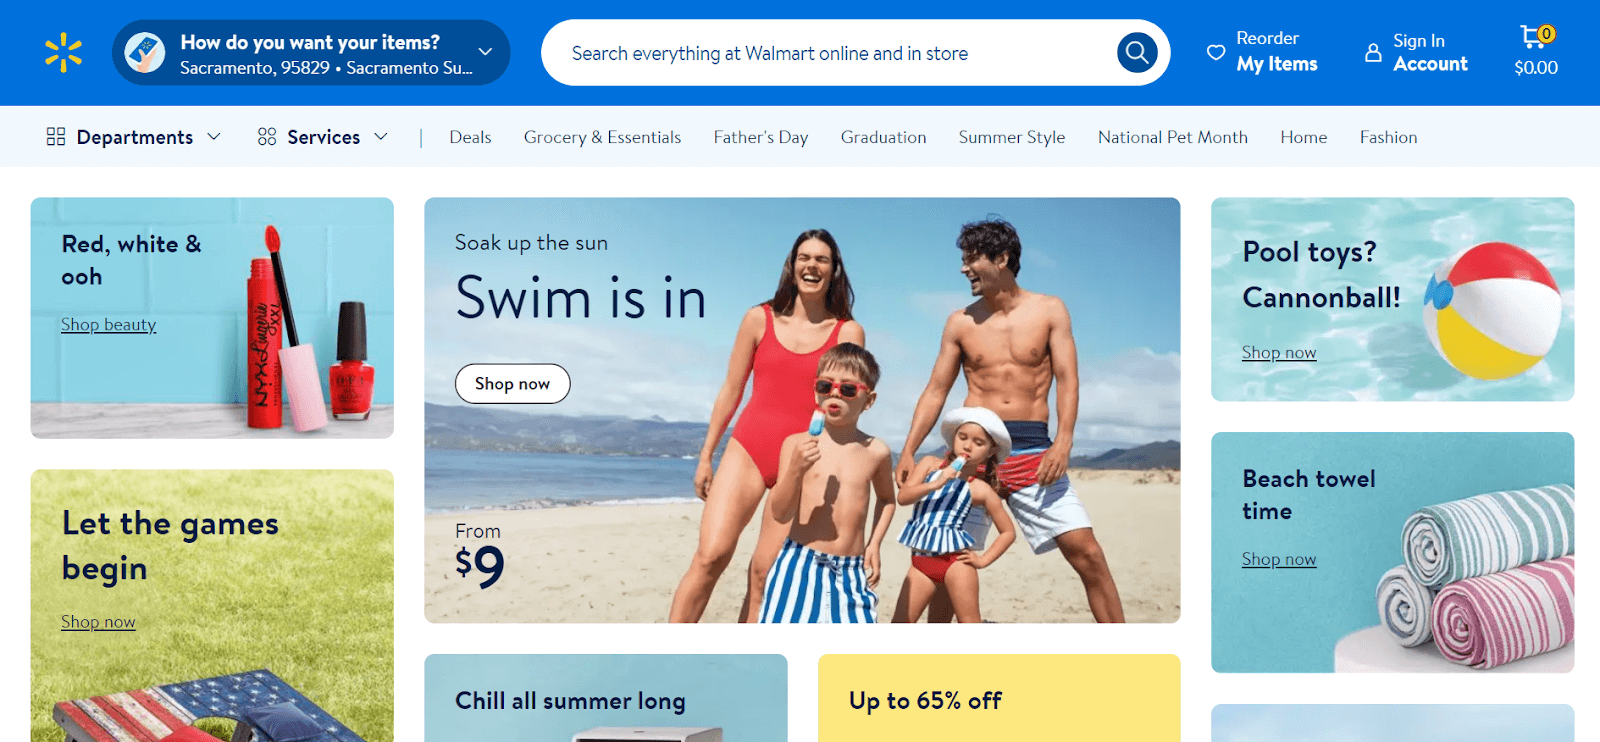This screenshot has height=742, width=1600.
Task: Open the Grocery & Essentials menu item
Action: [602, 137]
